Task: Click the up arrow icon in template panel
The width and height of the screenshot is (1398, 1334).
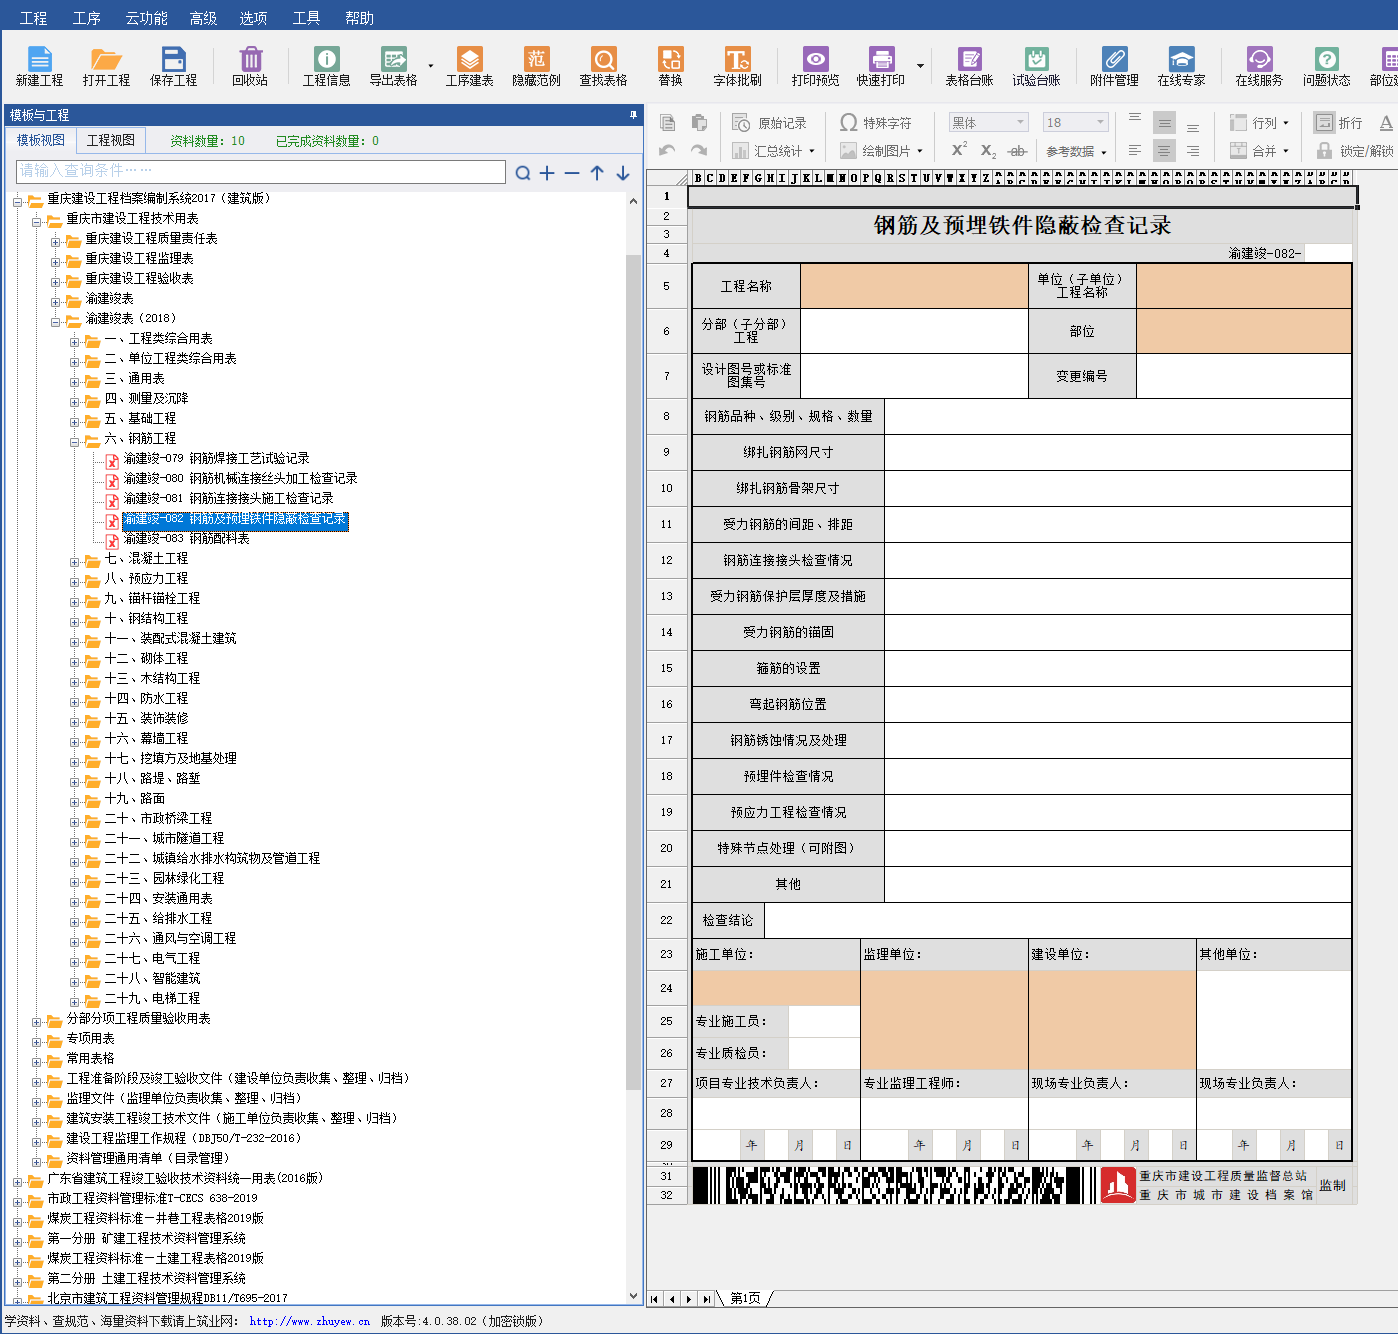Action: pos(597,173)
